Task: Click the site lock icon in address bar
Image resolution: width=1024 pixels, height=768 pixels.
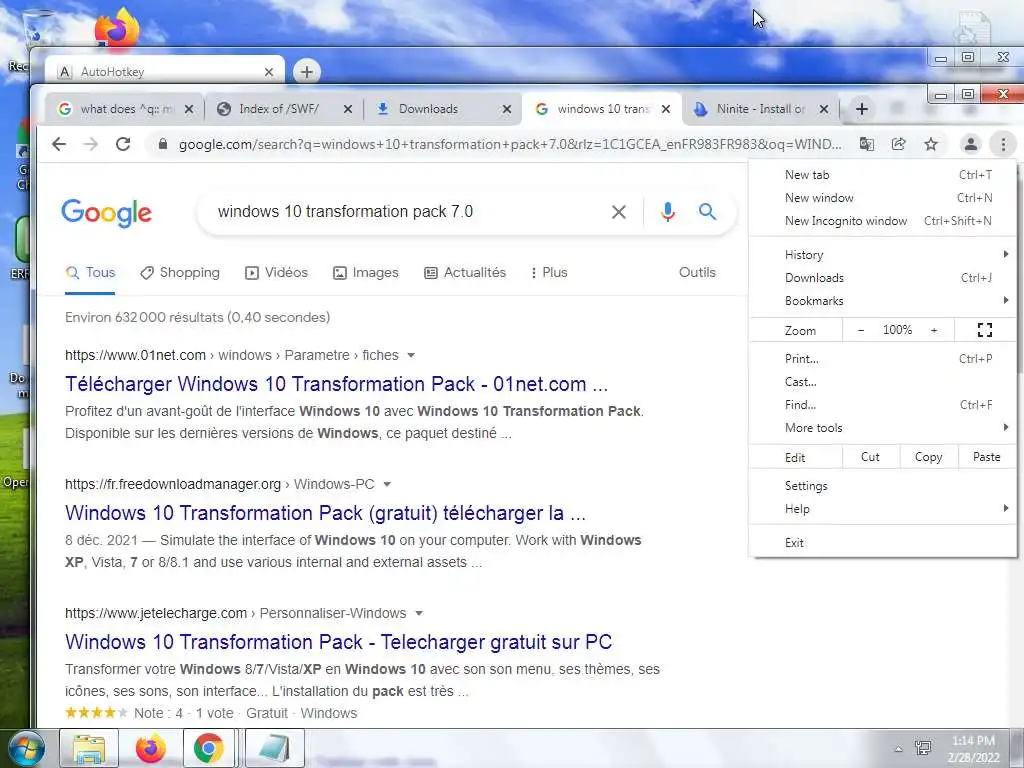Action: coord(163,144)
